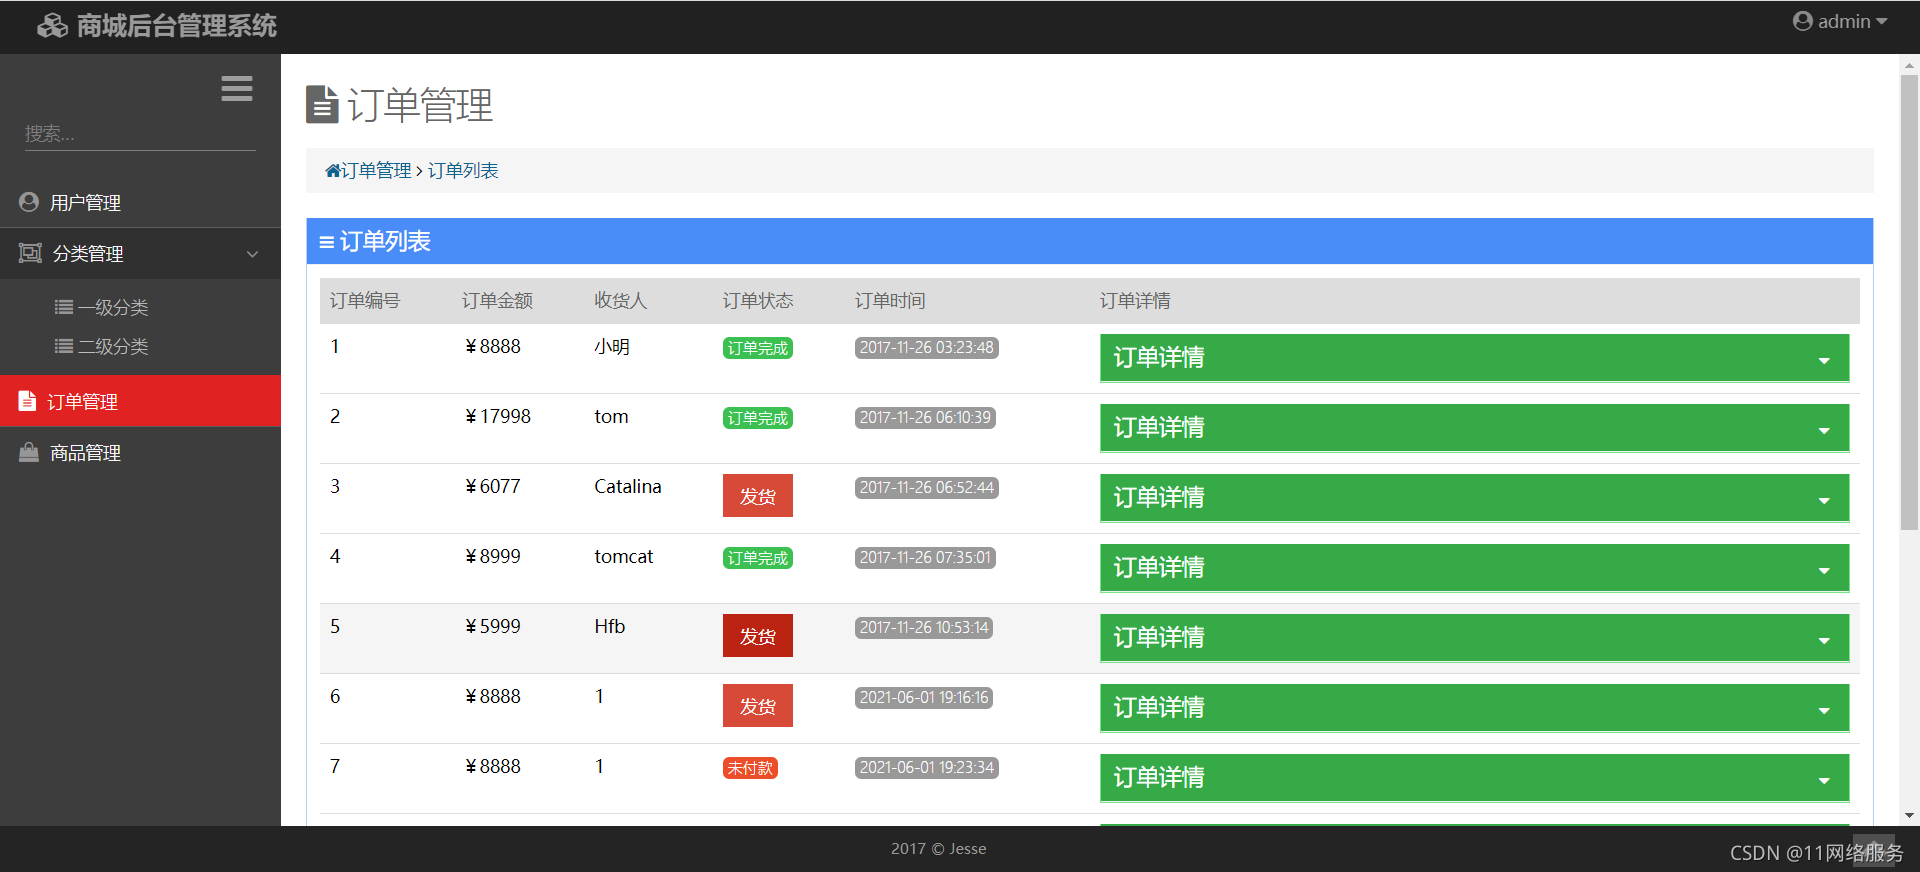Screen dimensions: 1920x872
Task: Click the list icon beside 二级分类
Action: point(64,346)
